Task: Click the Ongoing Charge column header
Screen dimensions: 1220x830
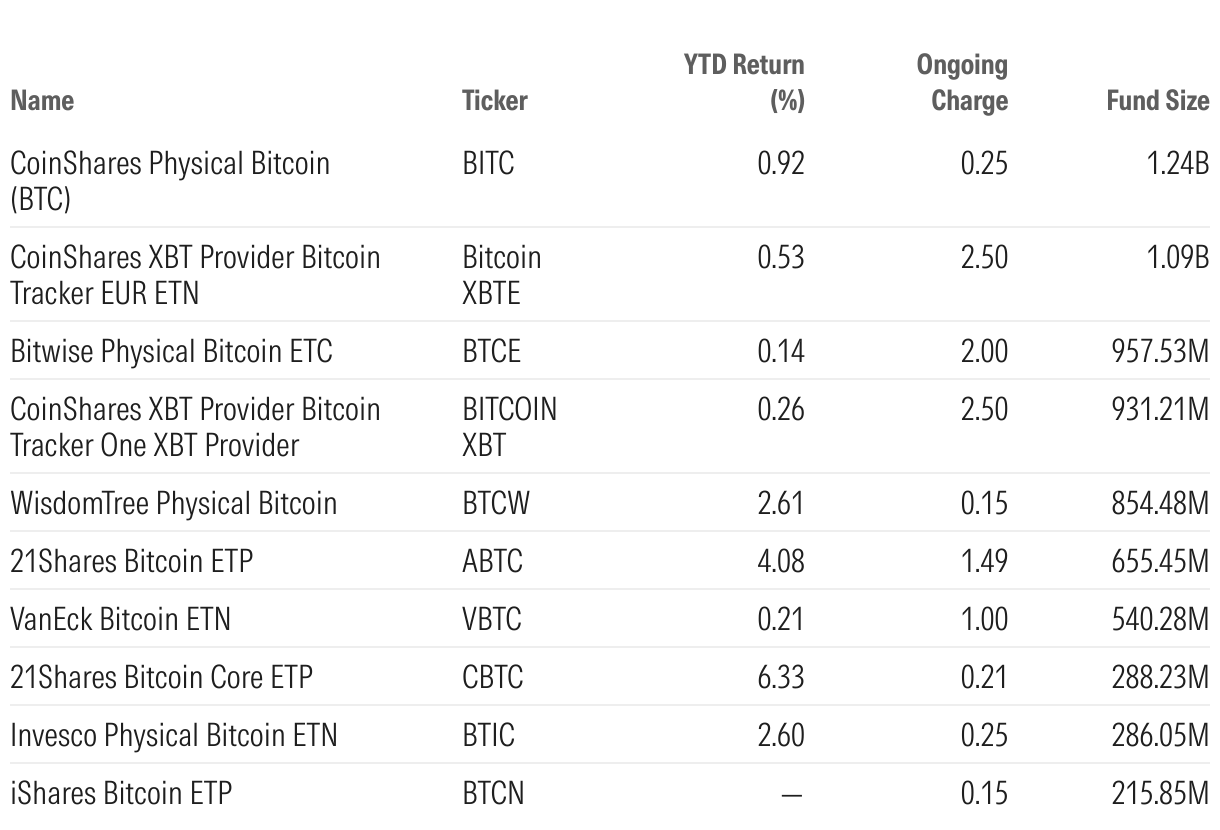Action: coord(962,83)
